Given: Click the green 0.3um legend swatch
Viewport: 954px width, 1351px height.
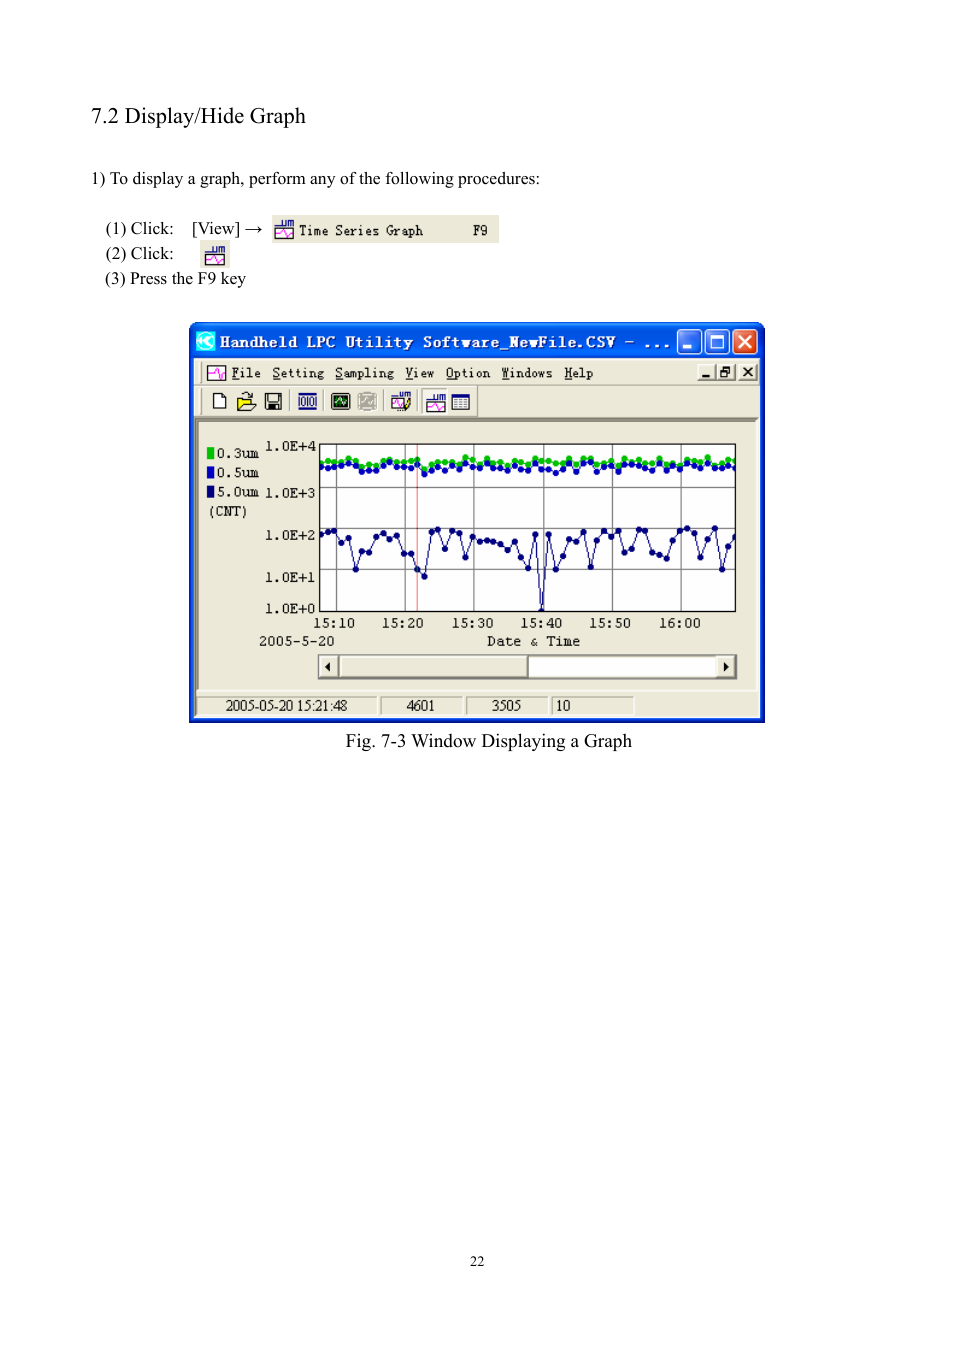Looking at the screenshot, I should tap(210, 453).
